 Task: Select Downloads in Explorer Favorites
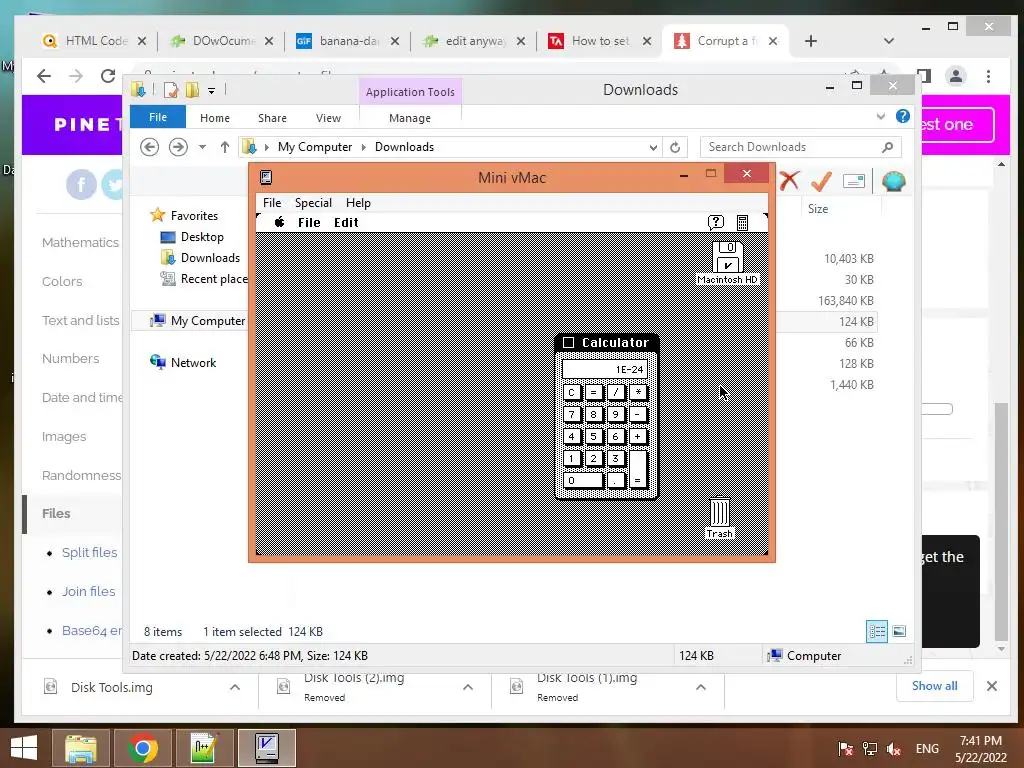pos(210,258)
